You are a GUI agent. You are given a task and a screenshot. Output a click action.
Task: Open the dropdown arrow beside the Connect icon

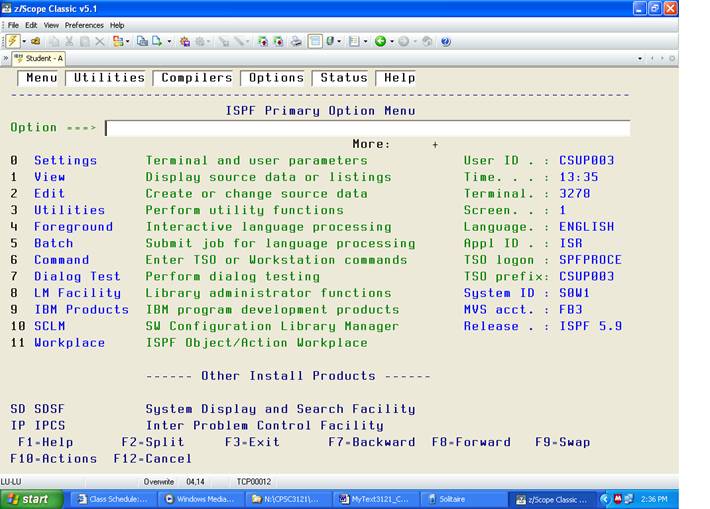point(24,42)
